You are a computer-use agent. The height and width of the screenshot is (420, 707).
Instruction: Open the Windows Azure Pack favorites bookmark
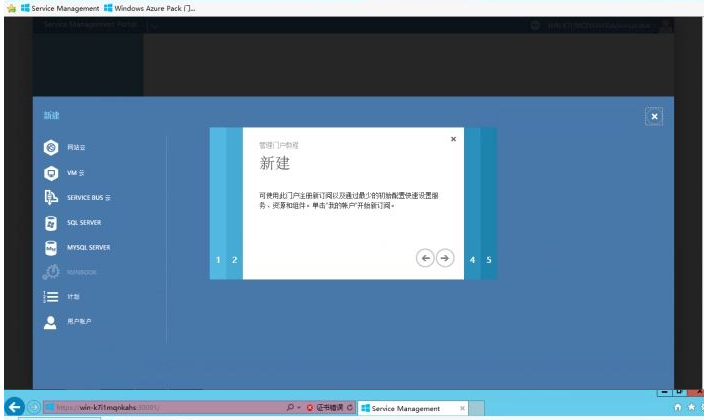[x=150, y=8]
